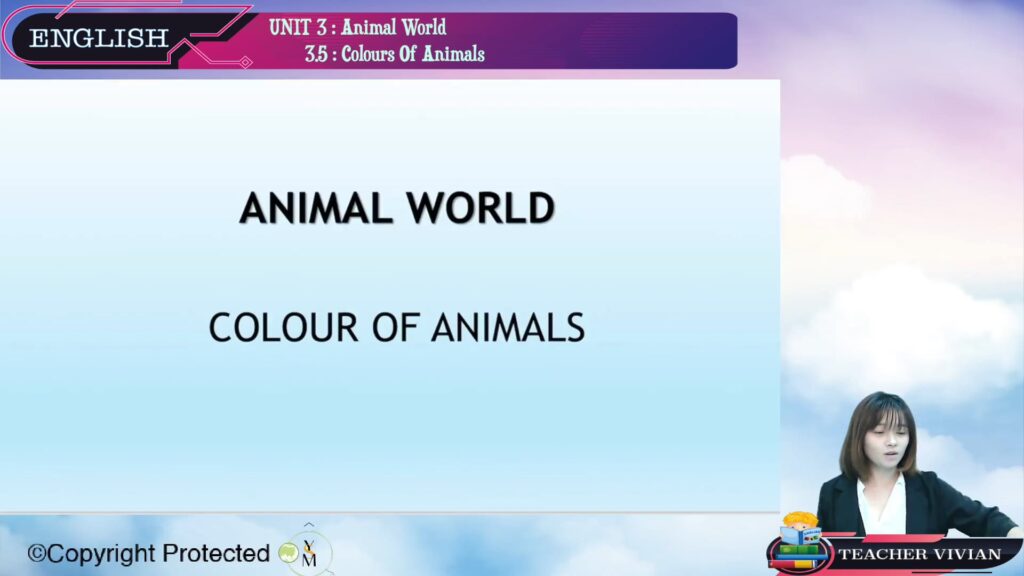Click the Copyright Protected notice text
Viewport: 1024px width, 576px height.
point(148,553)
